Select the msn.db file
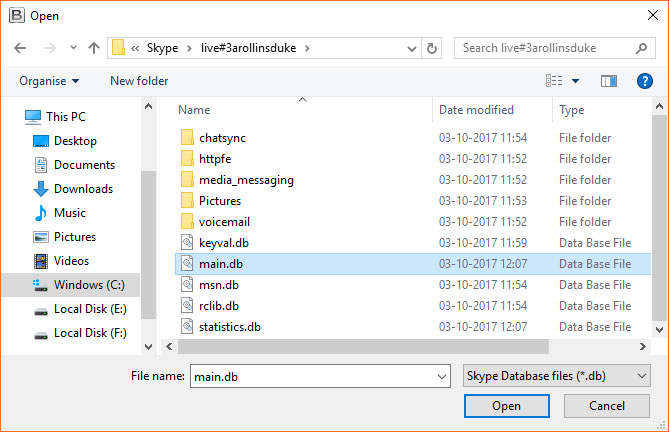The image size is (669, 432). coord(218,285)
